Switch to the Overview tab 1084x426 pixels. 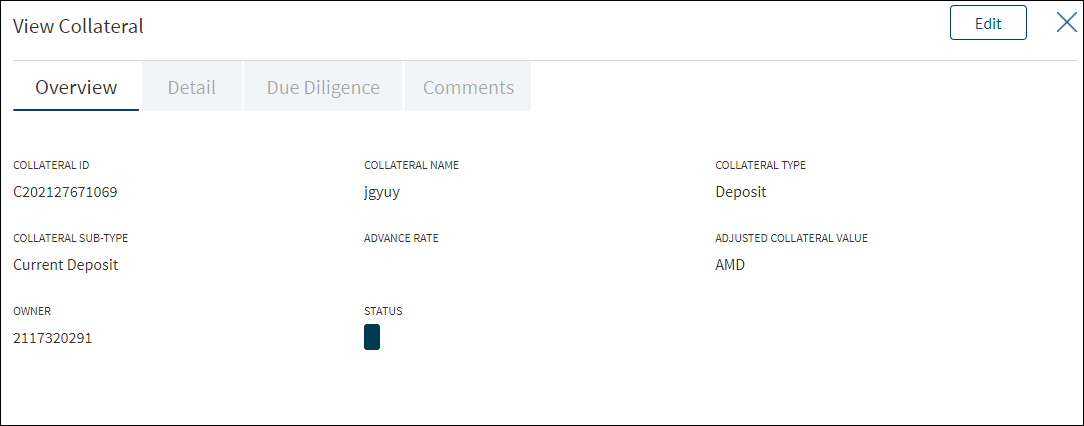pyautogui.click(x=76, y=87)
